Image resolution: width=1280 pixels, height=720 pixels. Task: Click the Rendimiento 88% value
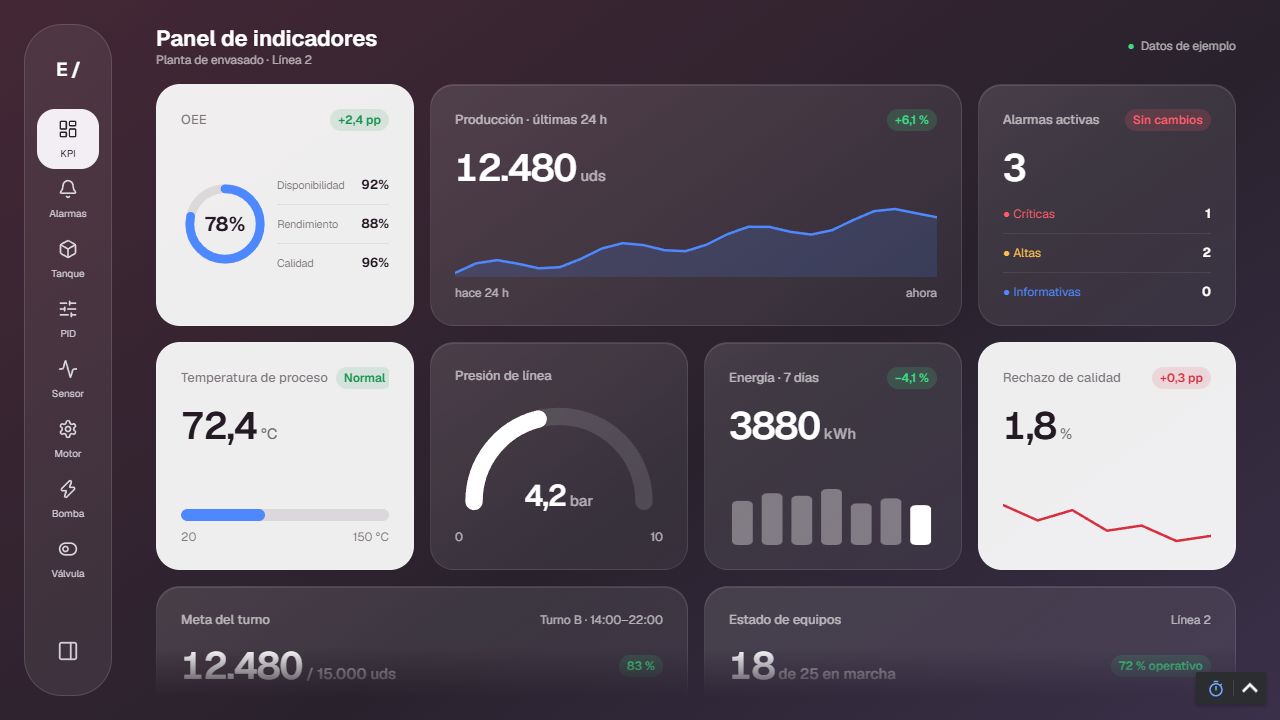point(375,224)
